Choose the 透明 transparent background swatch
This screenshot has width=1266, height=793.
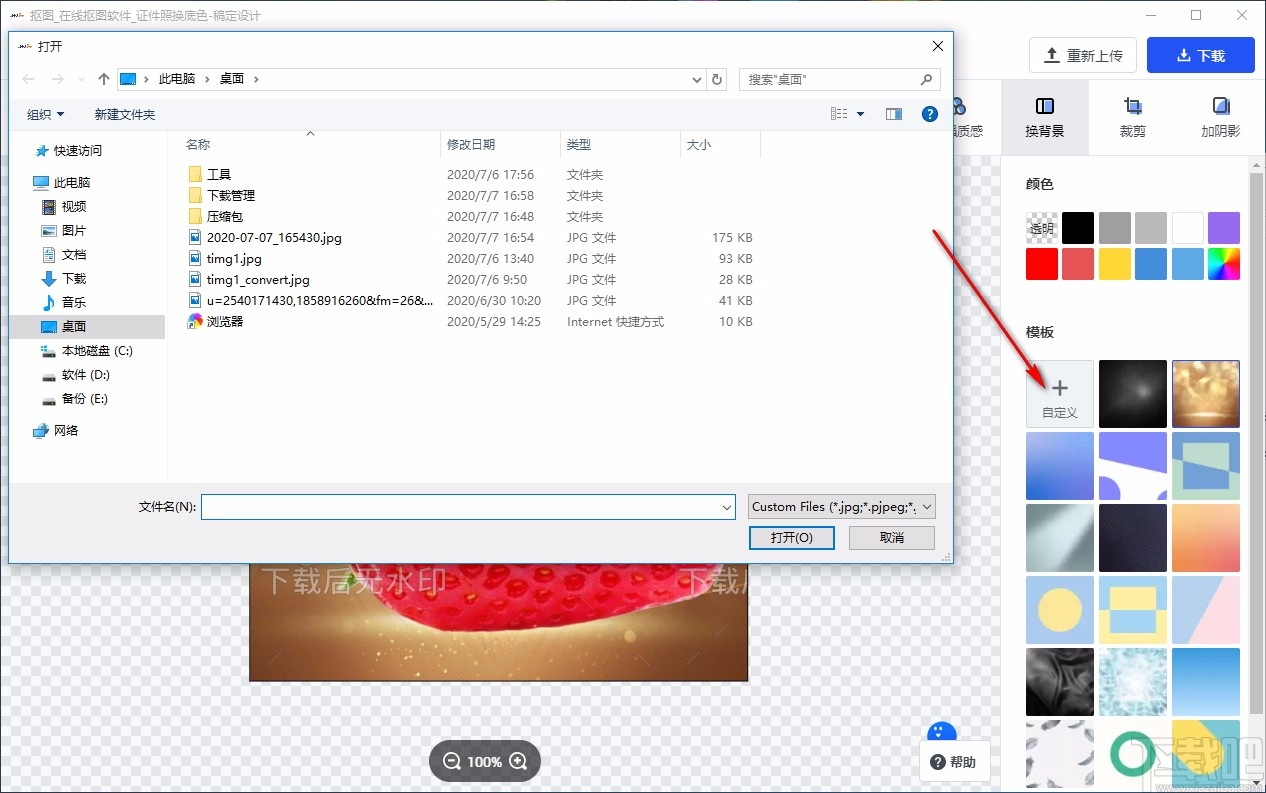[1042, 228]
